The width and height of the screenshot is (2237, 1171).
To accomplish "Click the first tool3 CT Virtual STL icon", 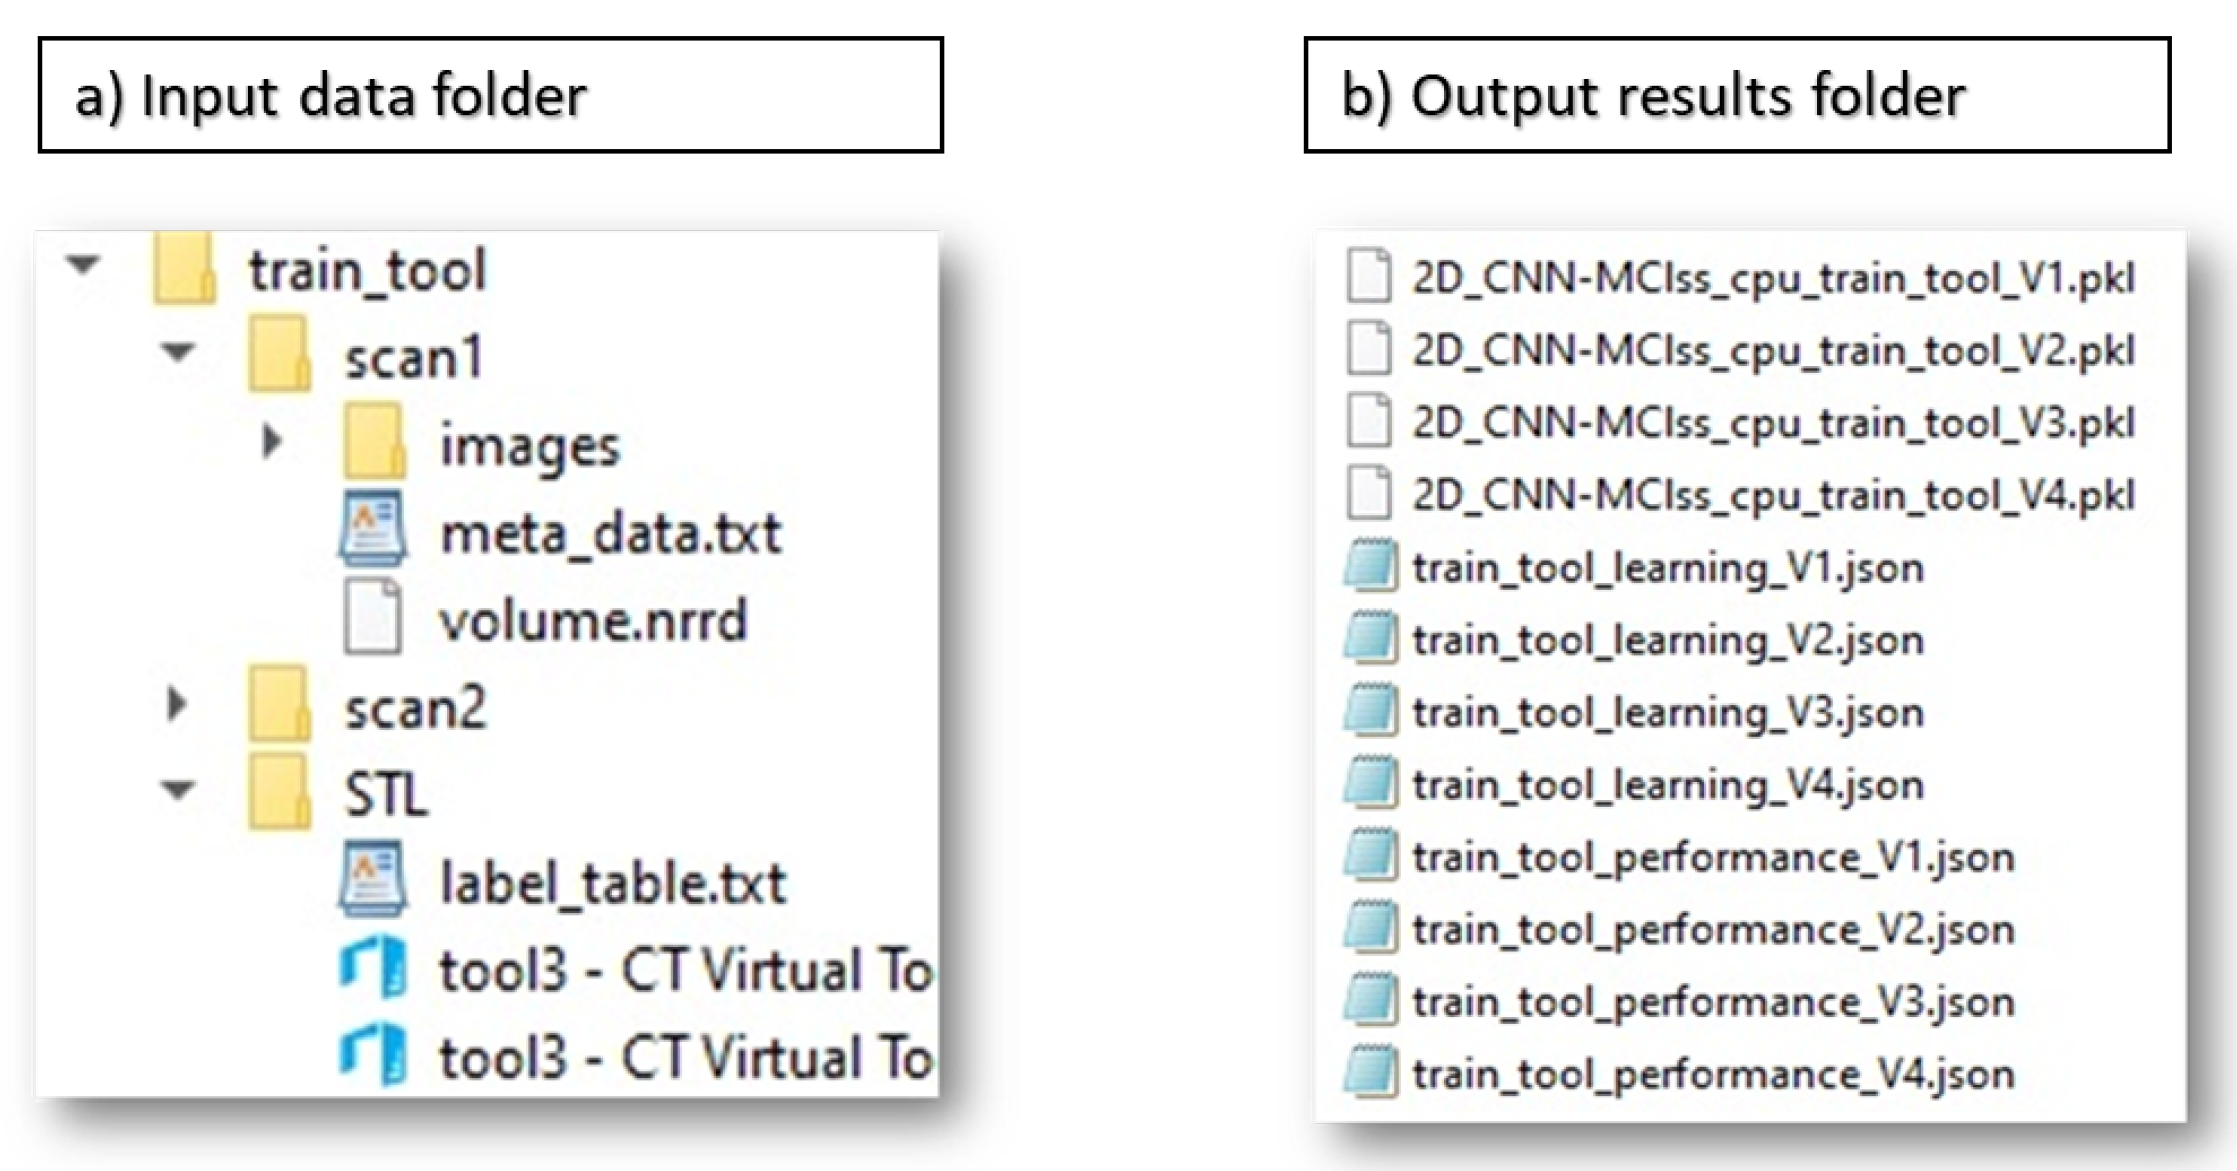I will (x=372, y=968).
